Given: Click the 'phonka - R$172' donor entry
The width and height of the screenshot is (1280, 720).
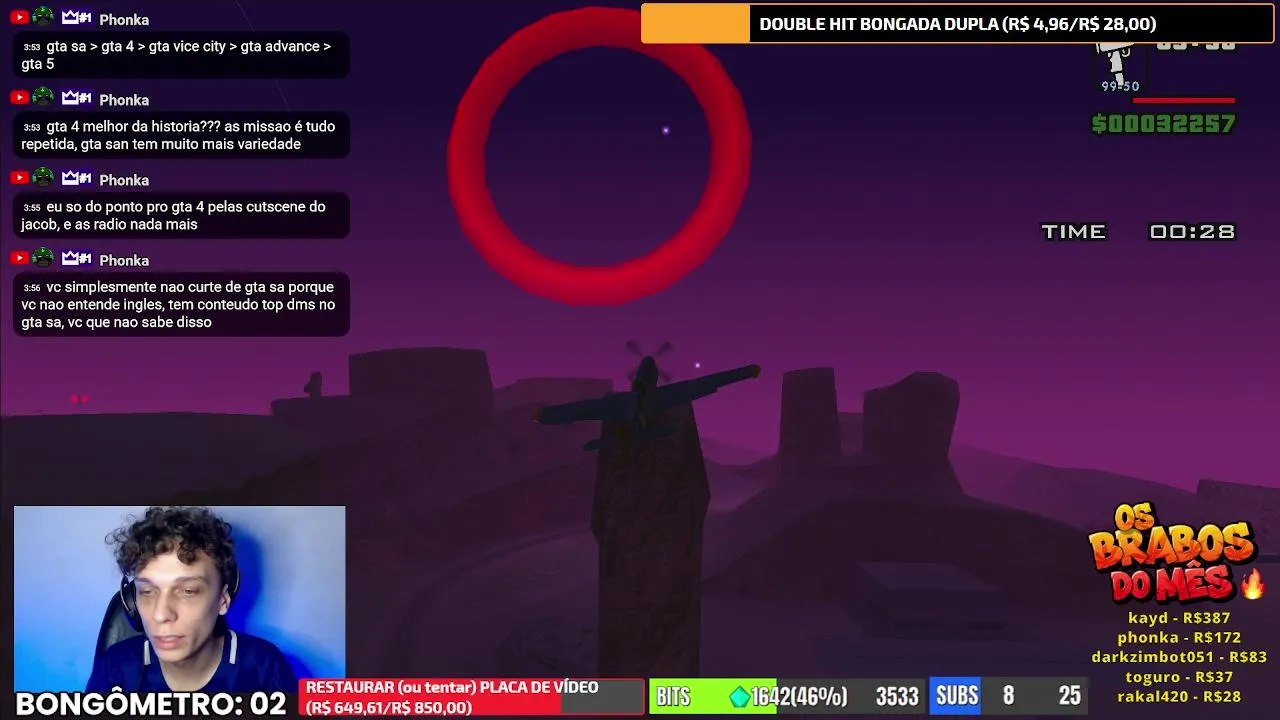Looking at the screenshot, I should coord(1179,637).
